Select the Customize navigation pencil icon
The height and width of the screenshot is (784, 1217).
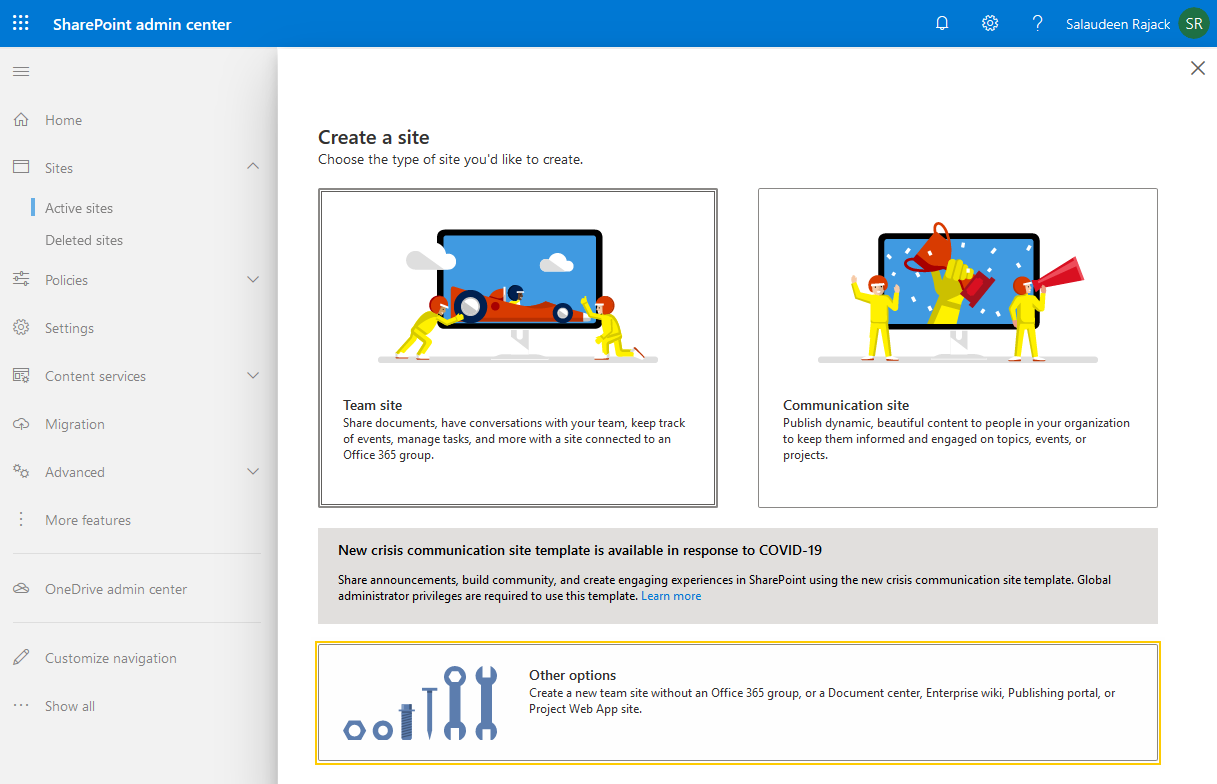[x=20, y=657]
